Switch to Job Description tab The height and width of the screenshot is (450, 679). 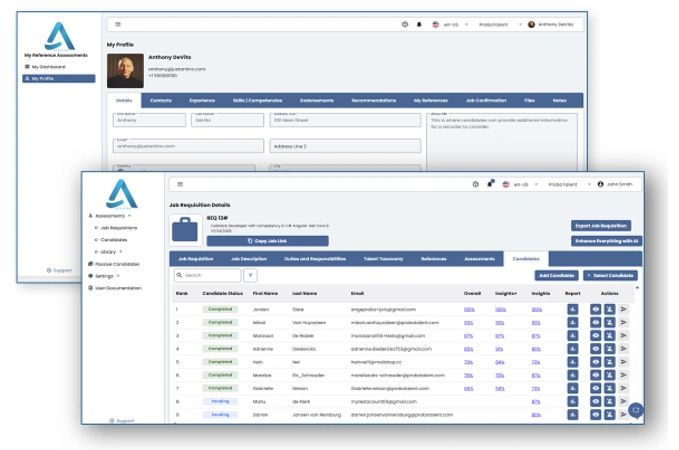click(x=249, y=259)
